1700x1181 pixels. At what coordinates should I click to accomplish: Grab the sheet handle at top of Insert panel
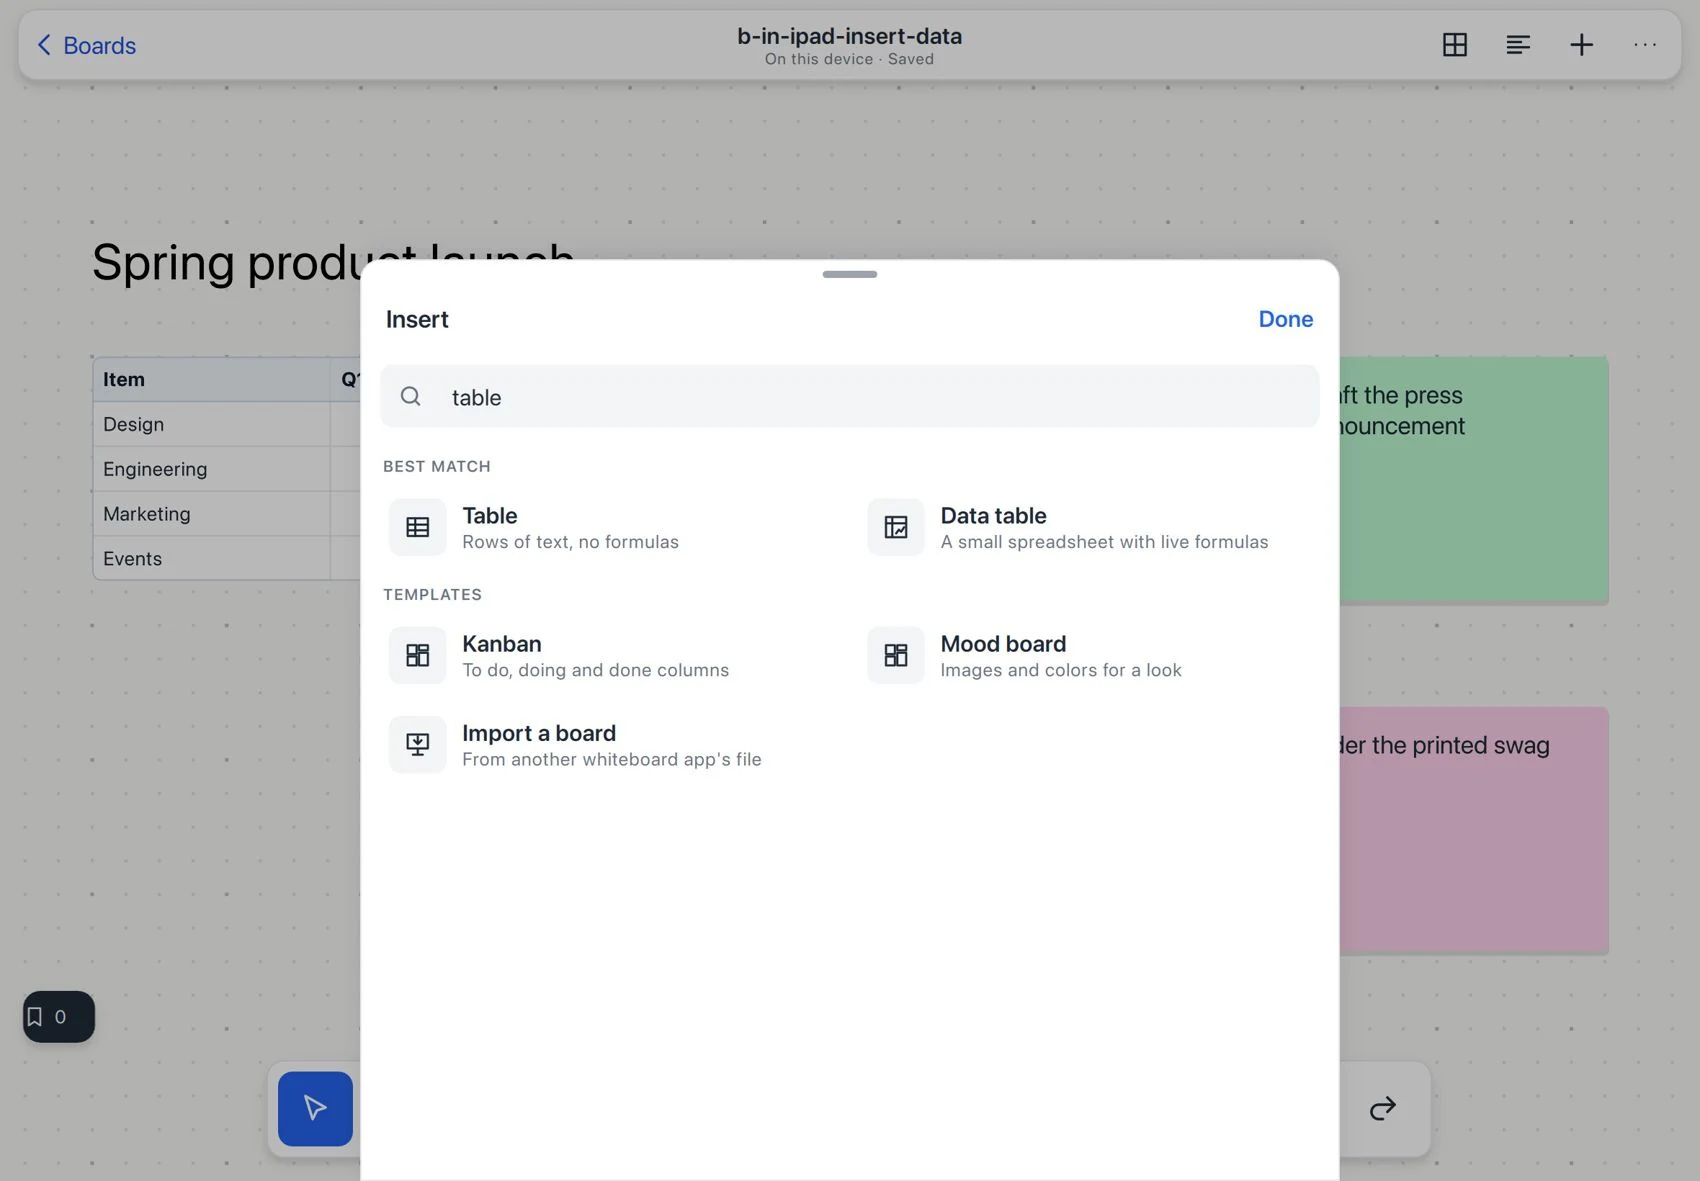pyautogui.click(x=849, y=274)
